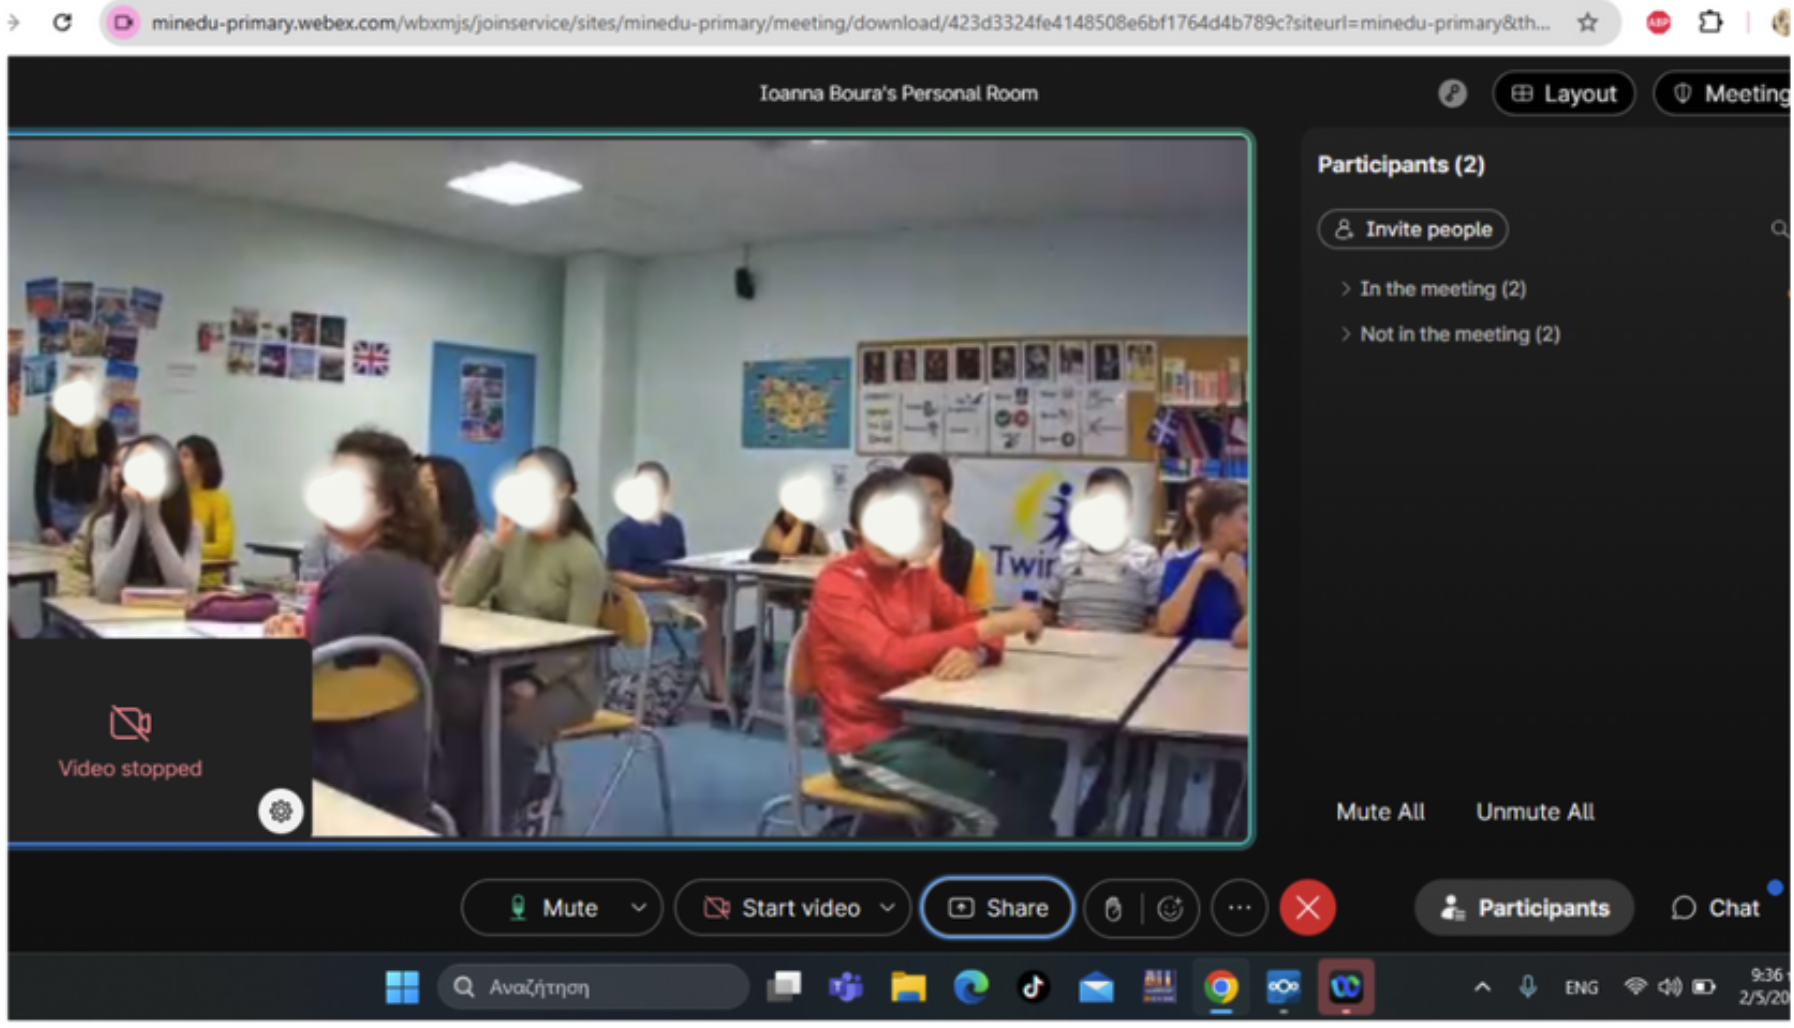Click the raise hand icon
Screen dimensions: 1794x1028
[1112, 908]
